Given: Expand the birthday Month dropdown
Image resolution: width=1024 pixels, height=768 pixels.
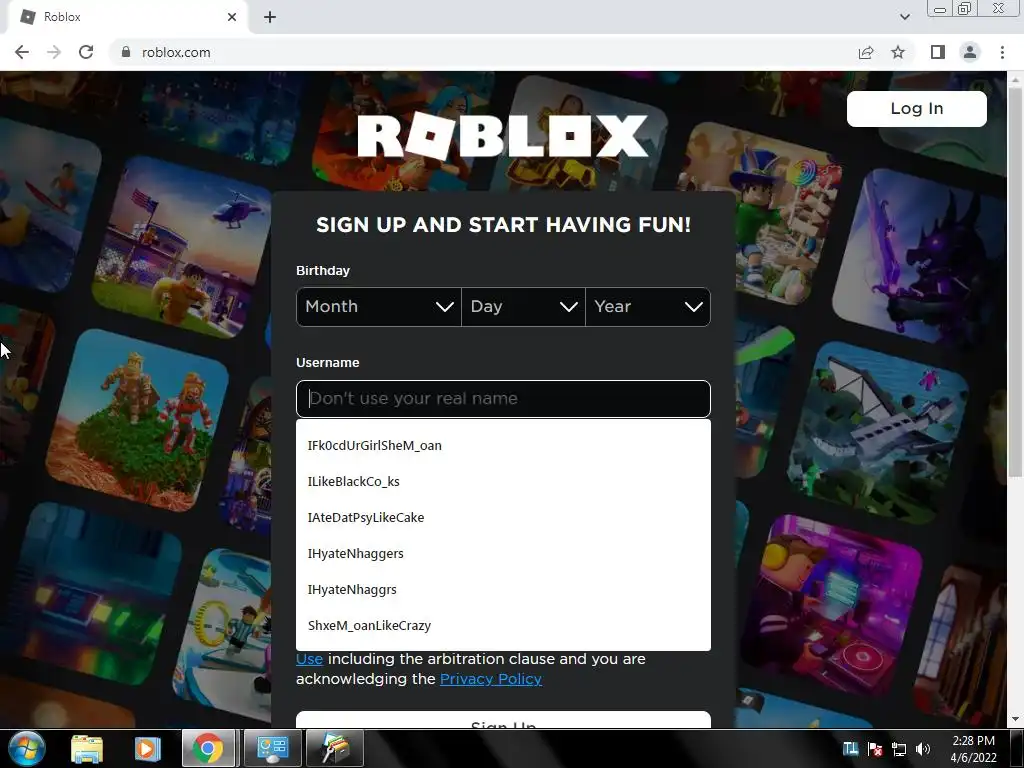Looking at the screenshot, I should pos(379,307).
